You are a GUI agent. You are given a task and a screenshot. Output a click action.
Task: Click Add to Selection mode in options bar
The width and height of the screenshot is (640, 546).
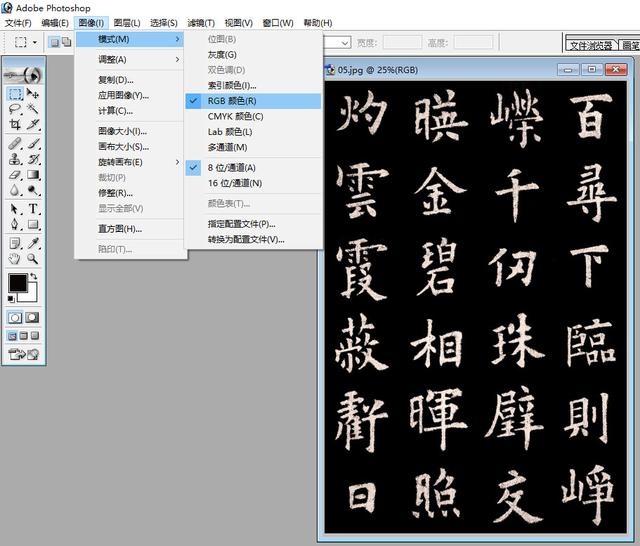[x=67, y=42]
